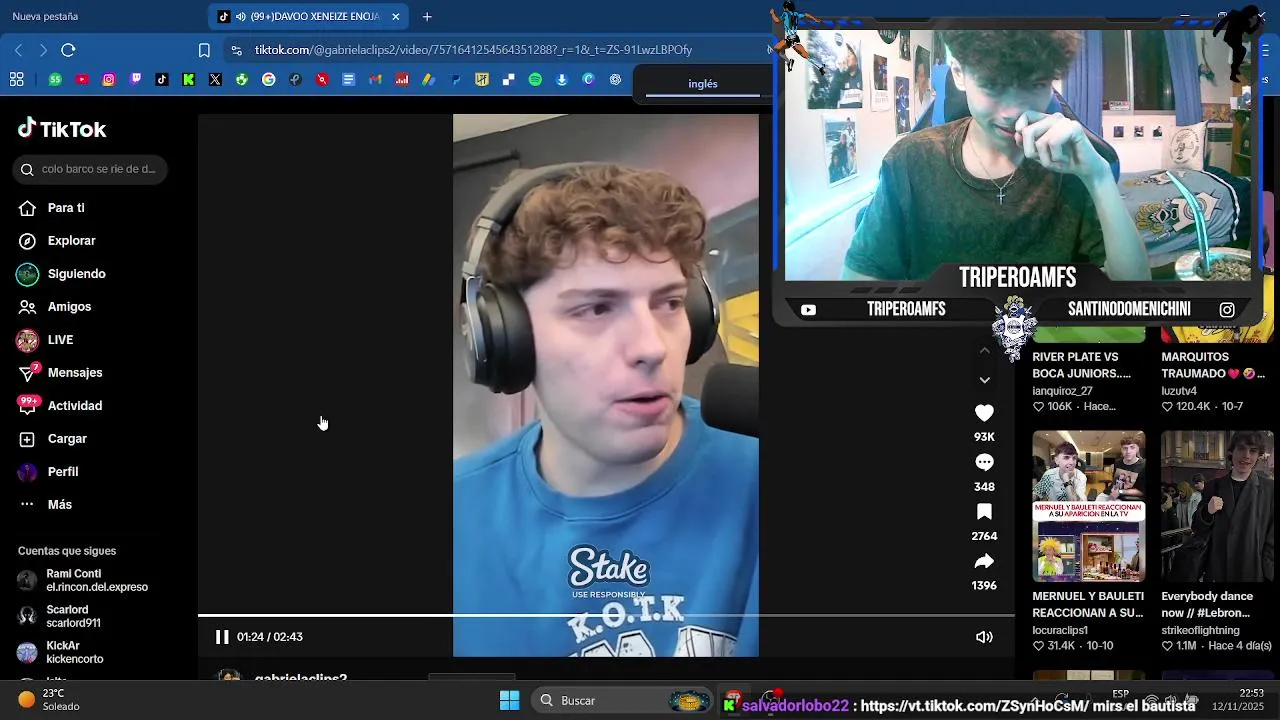This screenshot has height=720, width=1280.
Task: Open the Cargar upload page
Action: 67,439
